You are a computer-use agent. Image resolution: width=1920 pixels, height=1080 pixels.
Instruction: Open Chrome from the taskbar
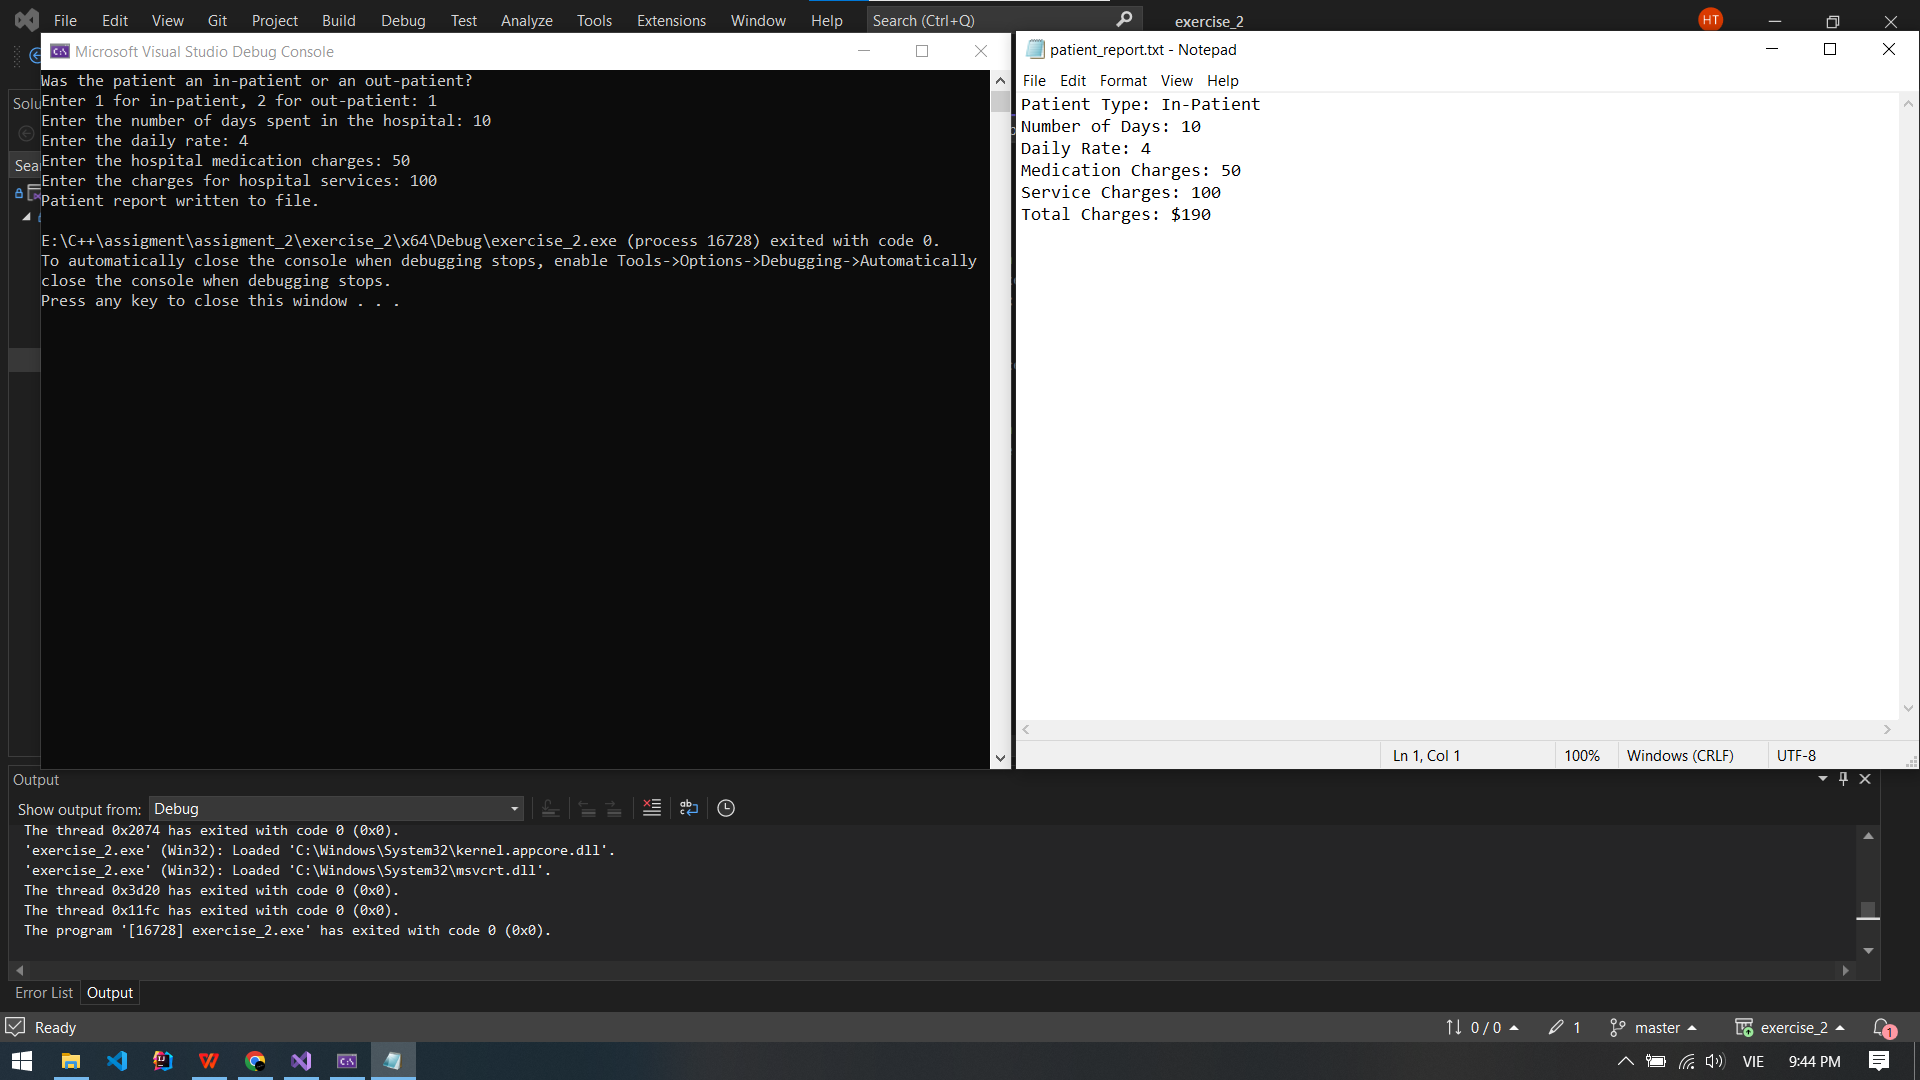point(255,1060)
